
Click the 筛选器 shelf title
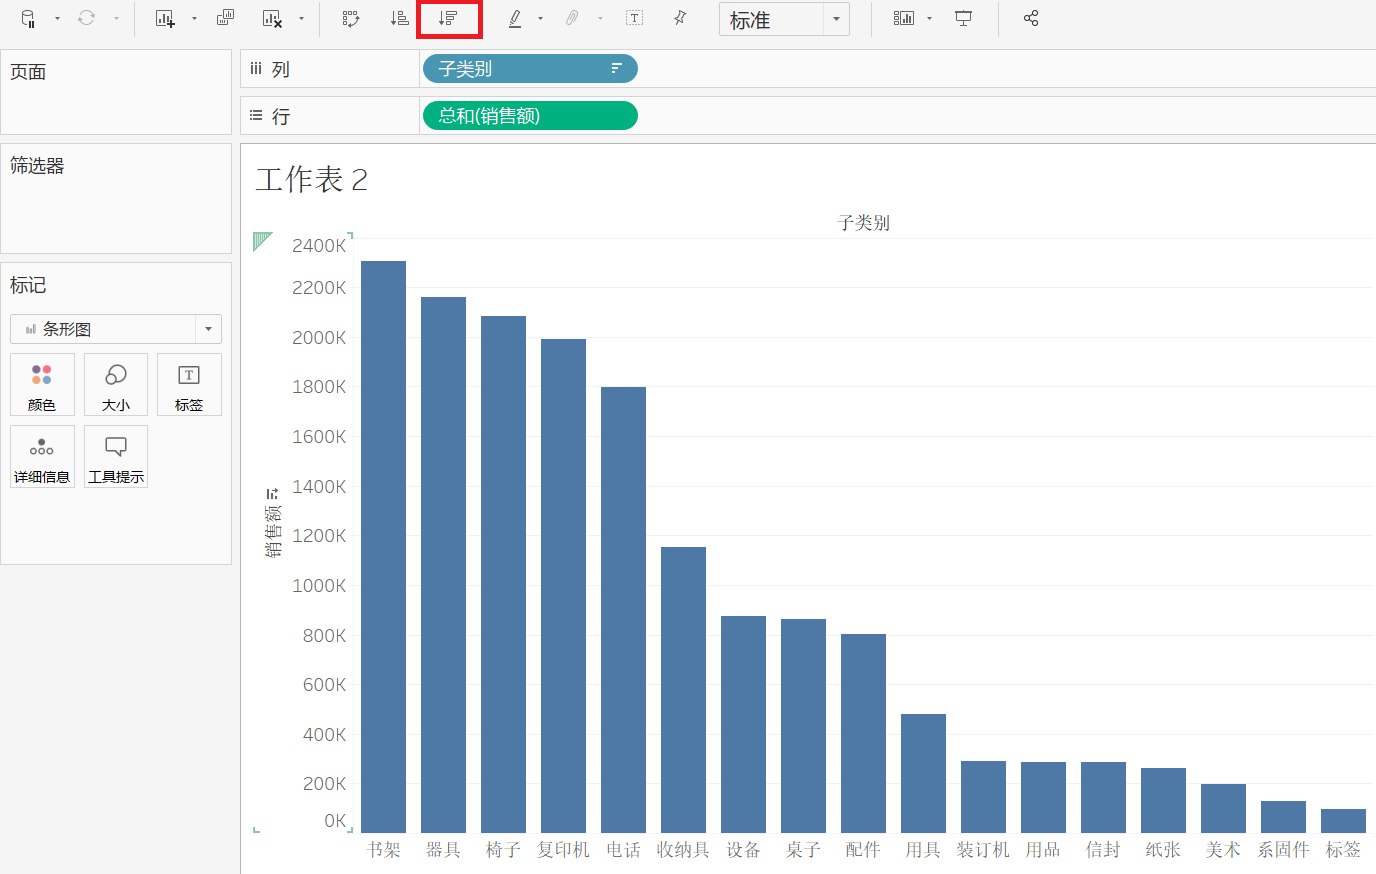click(37, 166)
